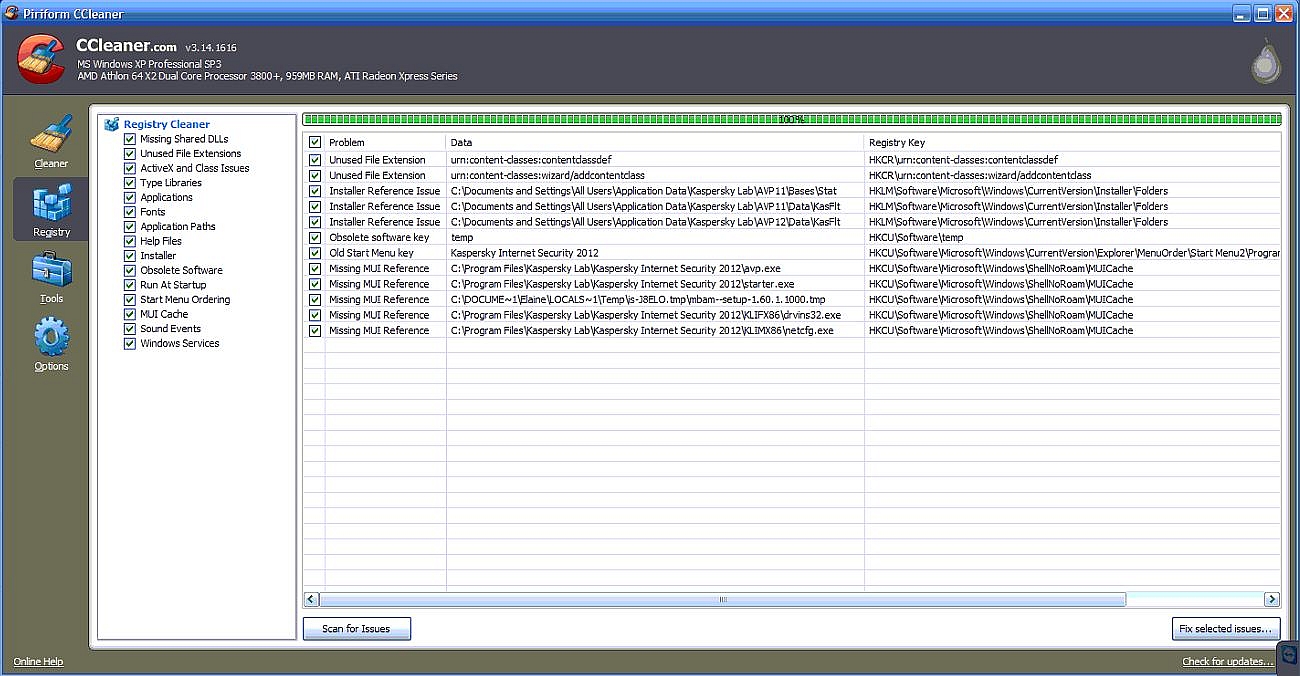
Task: Uncheck the Obsolete software key result
Action: point(315,237)
